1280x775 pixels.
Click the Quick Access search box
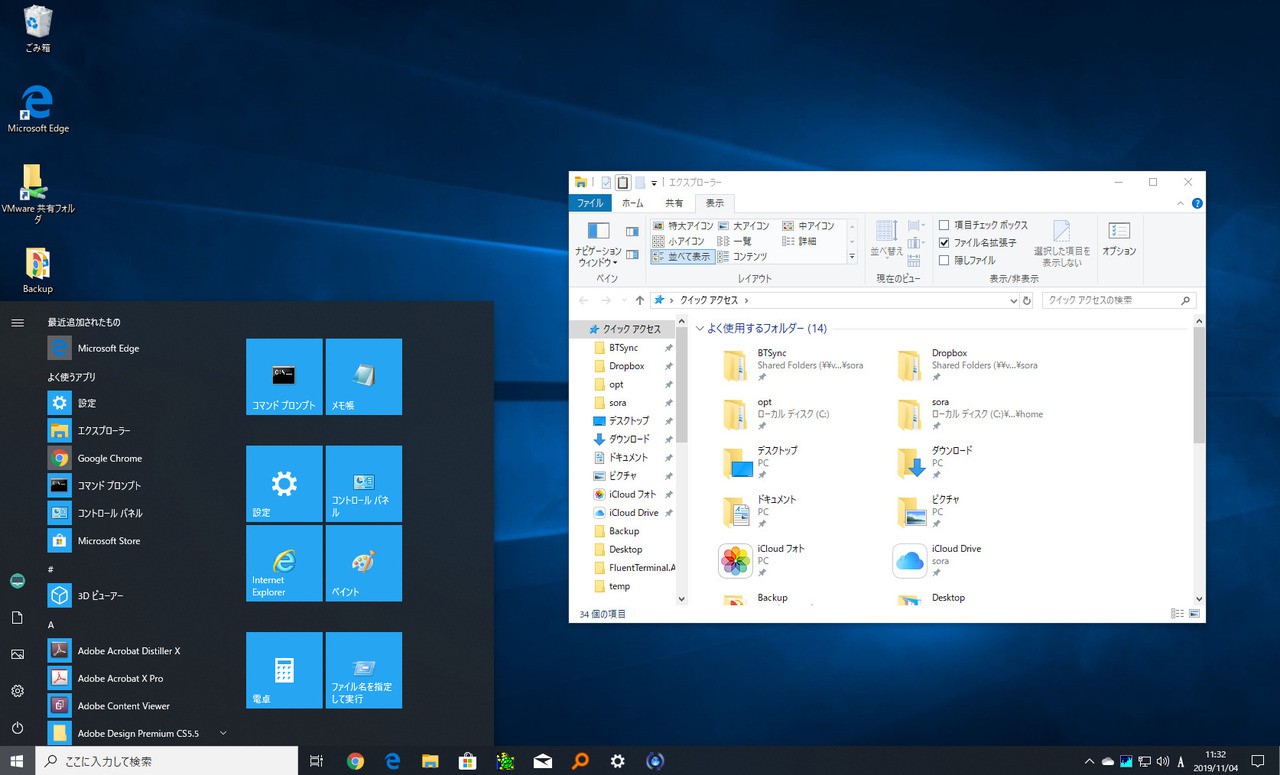[x=1110, y=300]
